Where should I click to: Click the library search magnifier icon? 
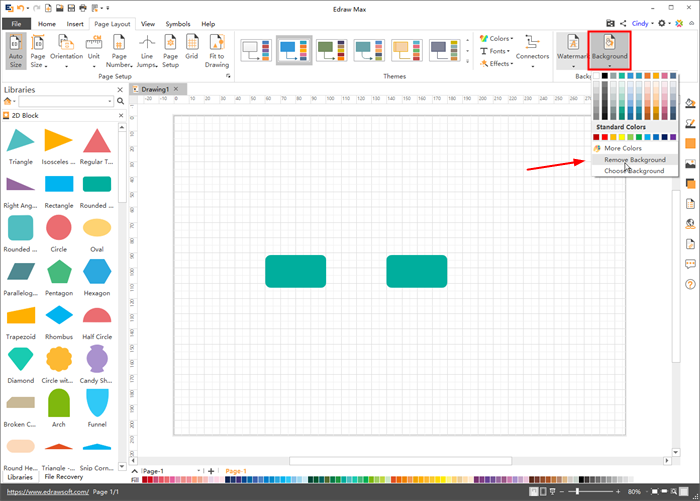pyautogui.click(x=121, y=101)
